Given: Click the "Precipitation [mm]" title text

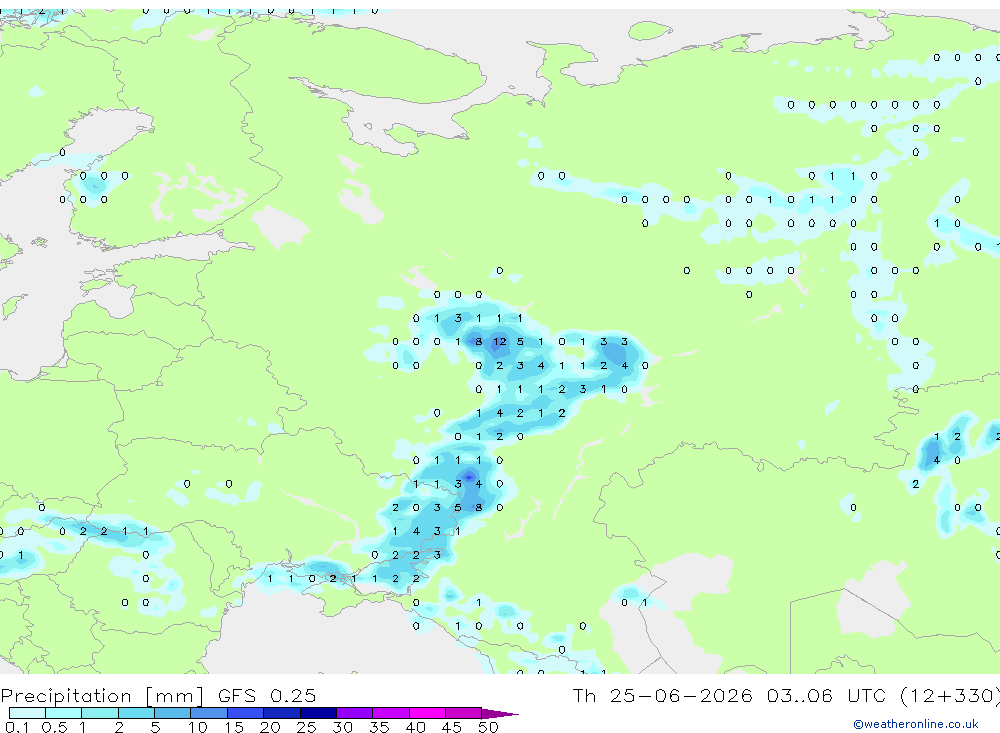Looking at the screenshot, I should pyautogui.click(x=102, y=697).
